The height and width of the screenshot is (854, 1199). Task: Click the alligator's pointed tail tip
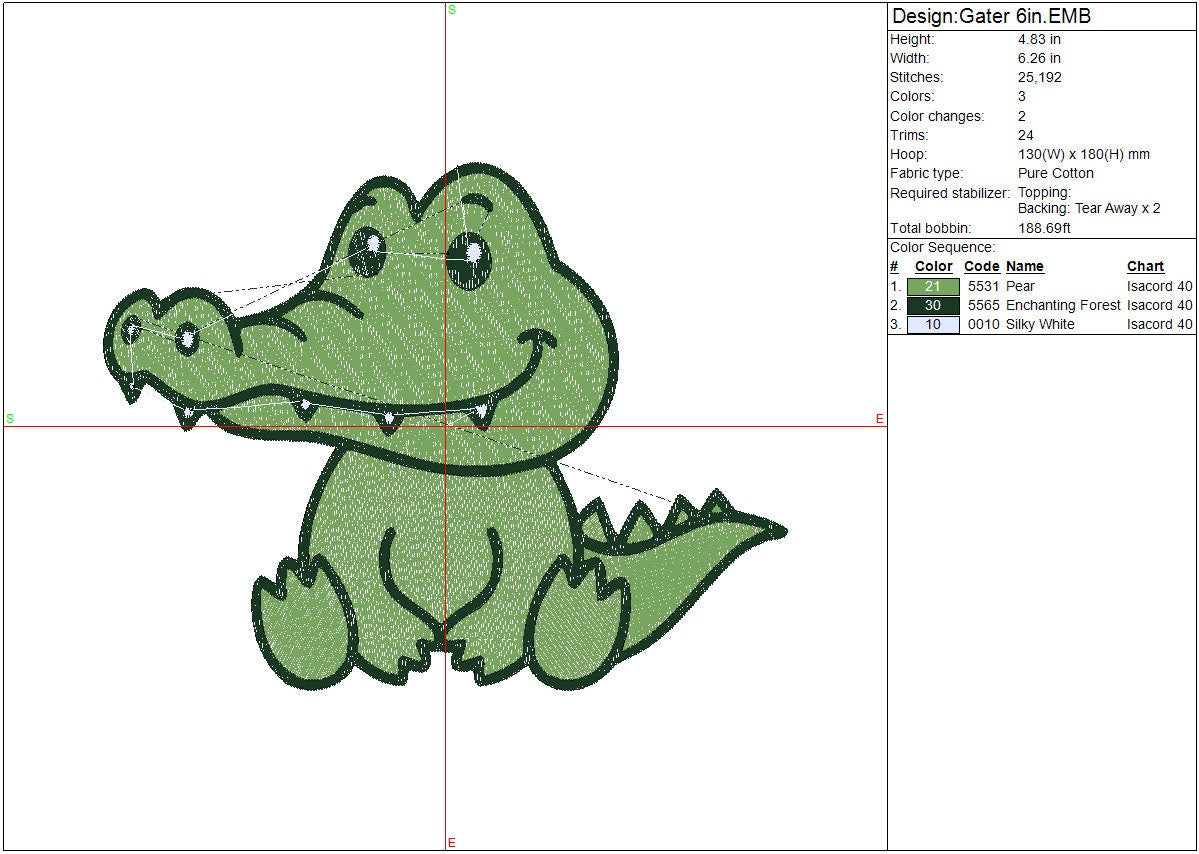coord(780,531)
